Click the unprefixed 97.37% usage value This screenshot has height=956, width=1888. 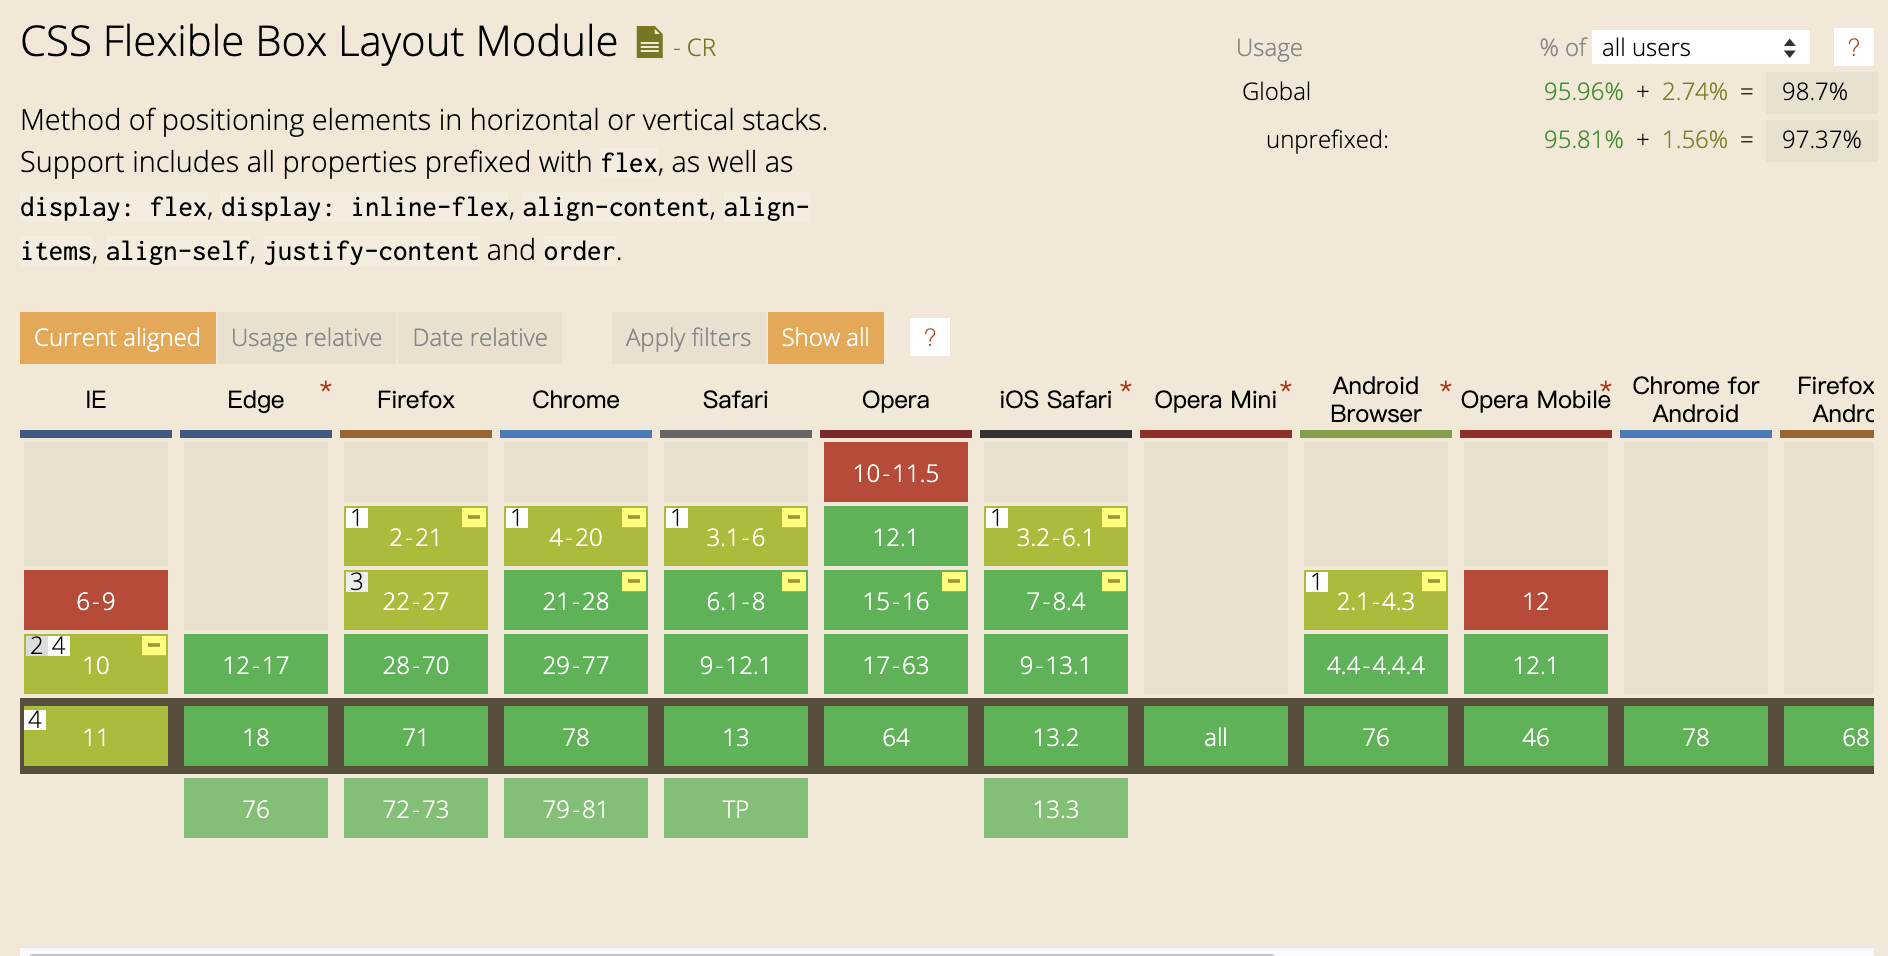(x=1821, y=139)
